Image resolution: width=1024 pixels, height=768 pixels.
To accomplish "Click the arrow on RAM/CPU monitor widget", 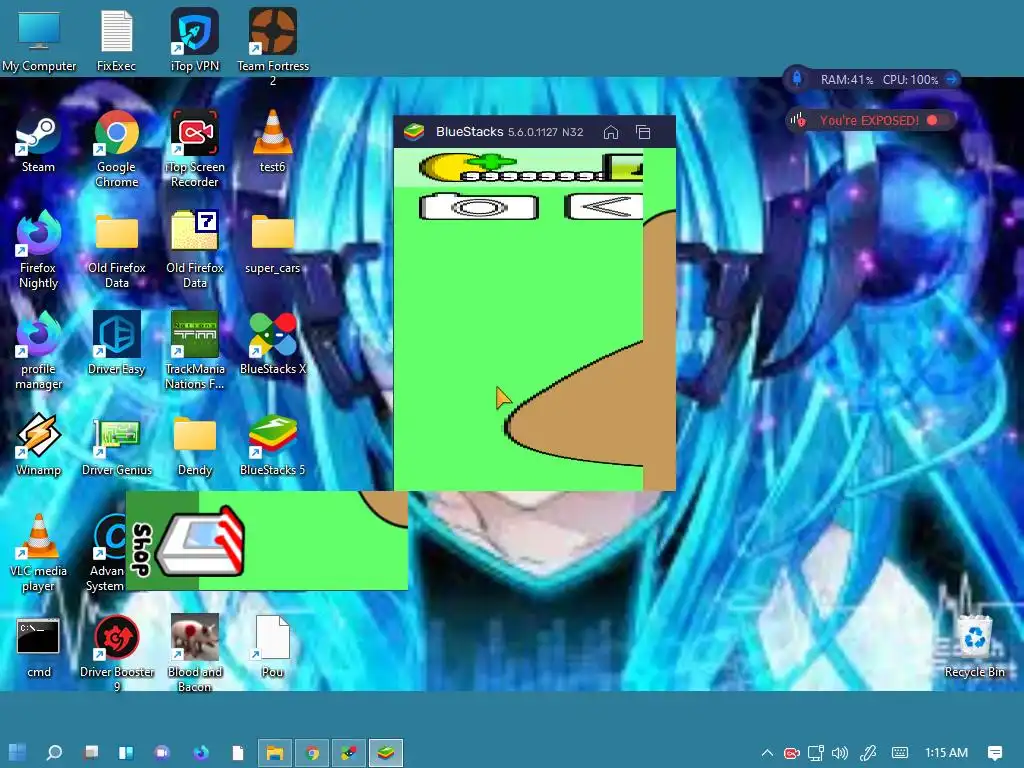I will pos(952,79).
